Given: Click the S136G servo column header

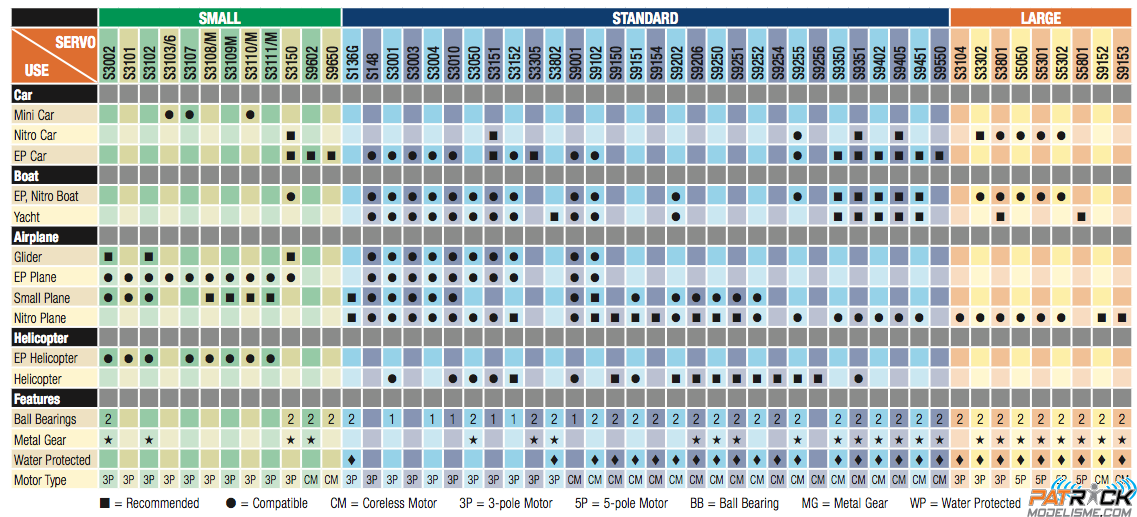Looking at the screenshot, I should click(x=351, y=56).
